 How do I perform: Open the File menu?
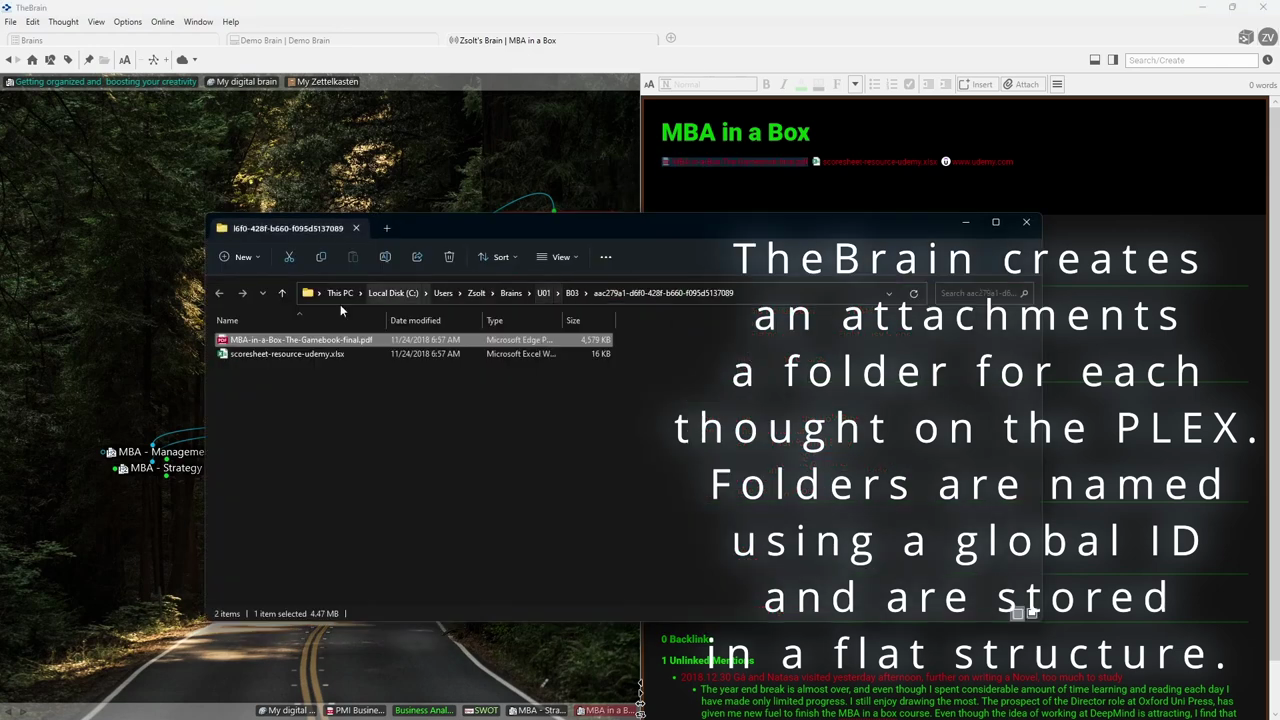10,22
